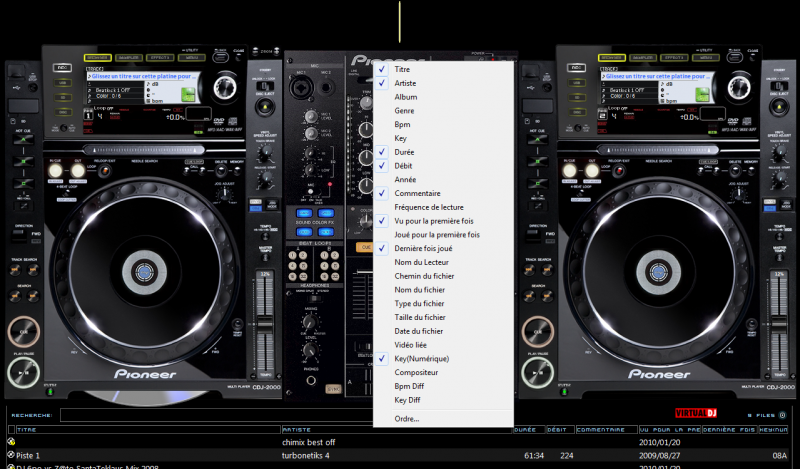800x469 pixels.
Task: Enable the Album column in menu
Action: pyautogui.click(x=407, y=97)
